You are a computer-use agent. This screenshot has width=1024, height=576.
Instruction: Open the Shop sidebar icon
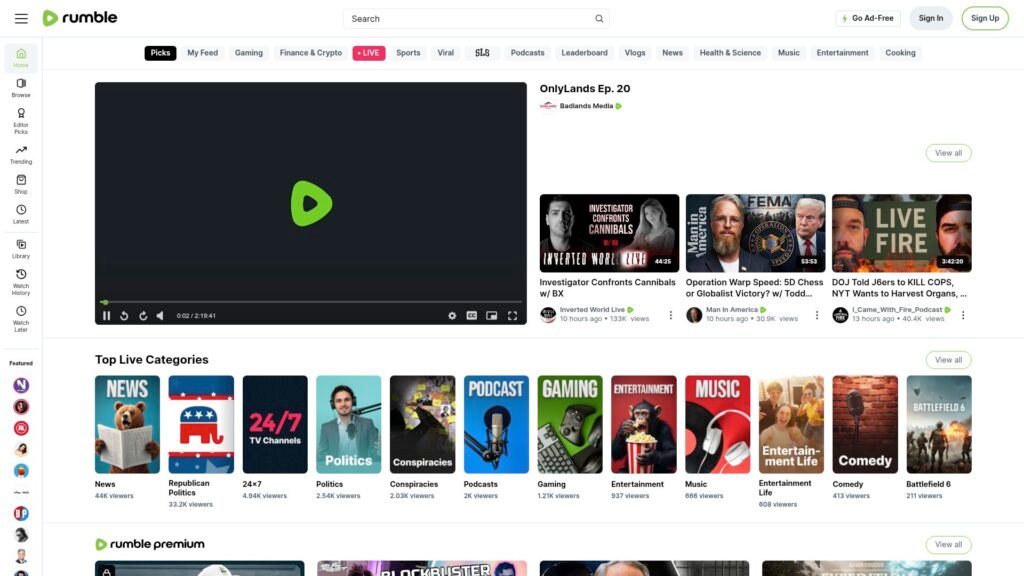pyautogui.click(x=21, y=184)
